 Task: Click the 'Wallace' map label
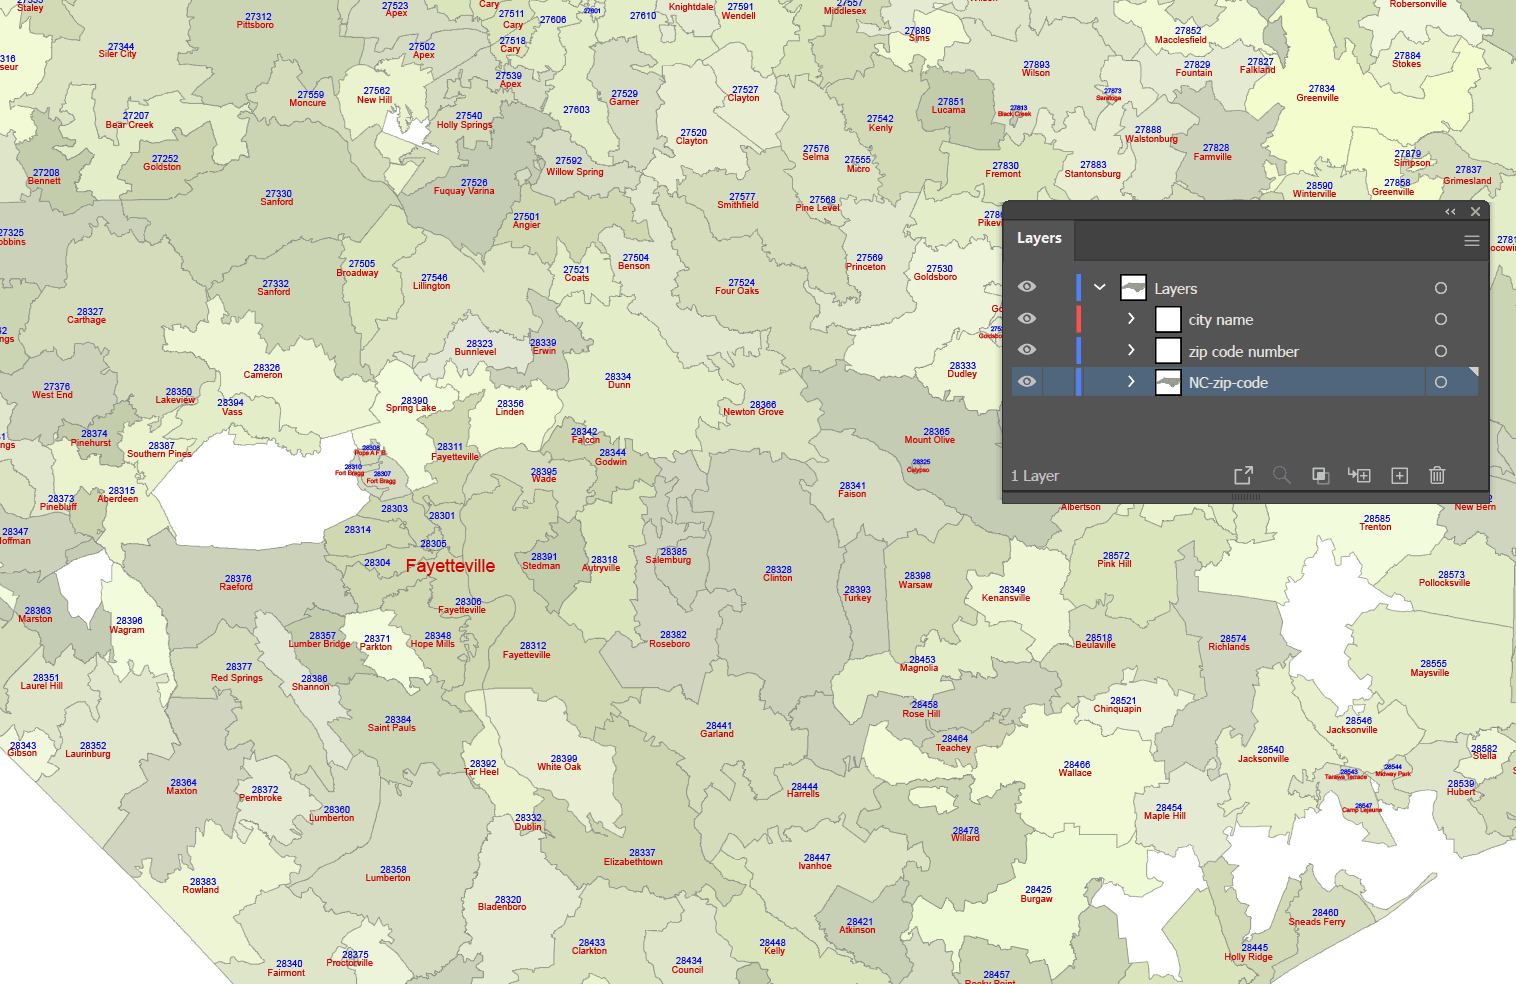click(x=1075, y=773)
